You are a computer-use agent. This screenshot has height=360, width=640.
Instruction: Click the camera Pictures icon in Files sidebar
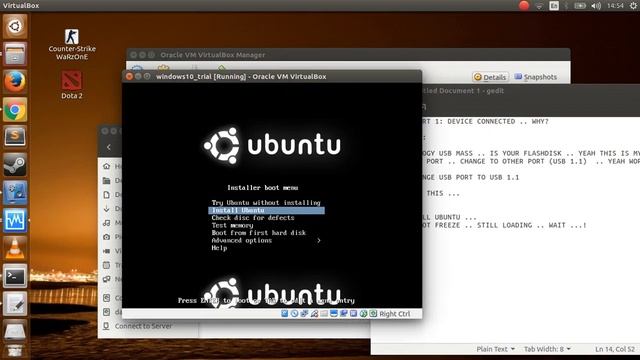click(x=107, y=237)
